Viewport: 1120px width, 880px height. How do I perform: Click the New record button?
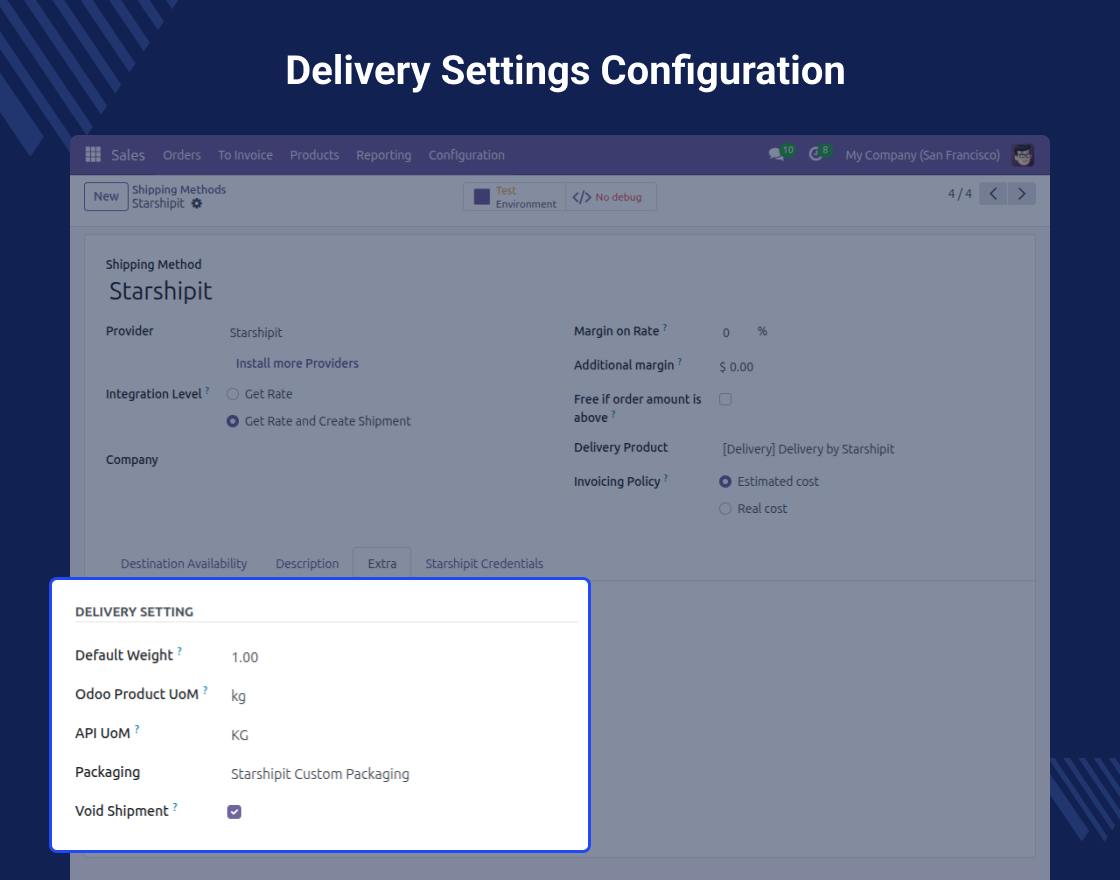click(106, 196)
